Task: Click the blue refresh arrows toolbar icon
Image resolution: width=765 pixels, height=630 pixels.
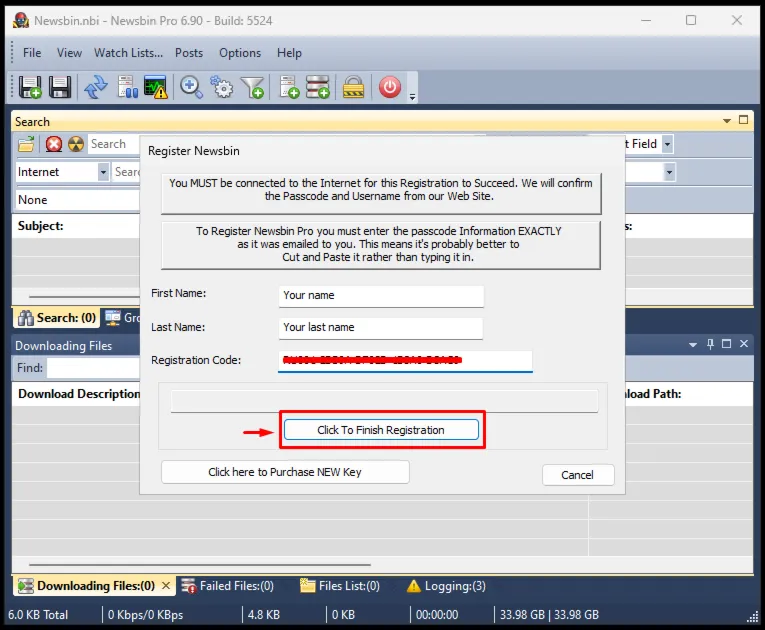Action: point(96,87)
